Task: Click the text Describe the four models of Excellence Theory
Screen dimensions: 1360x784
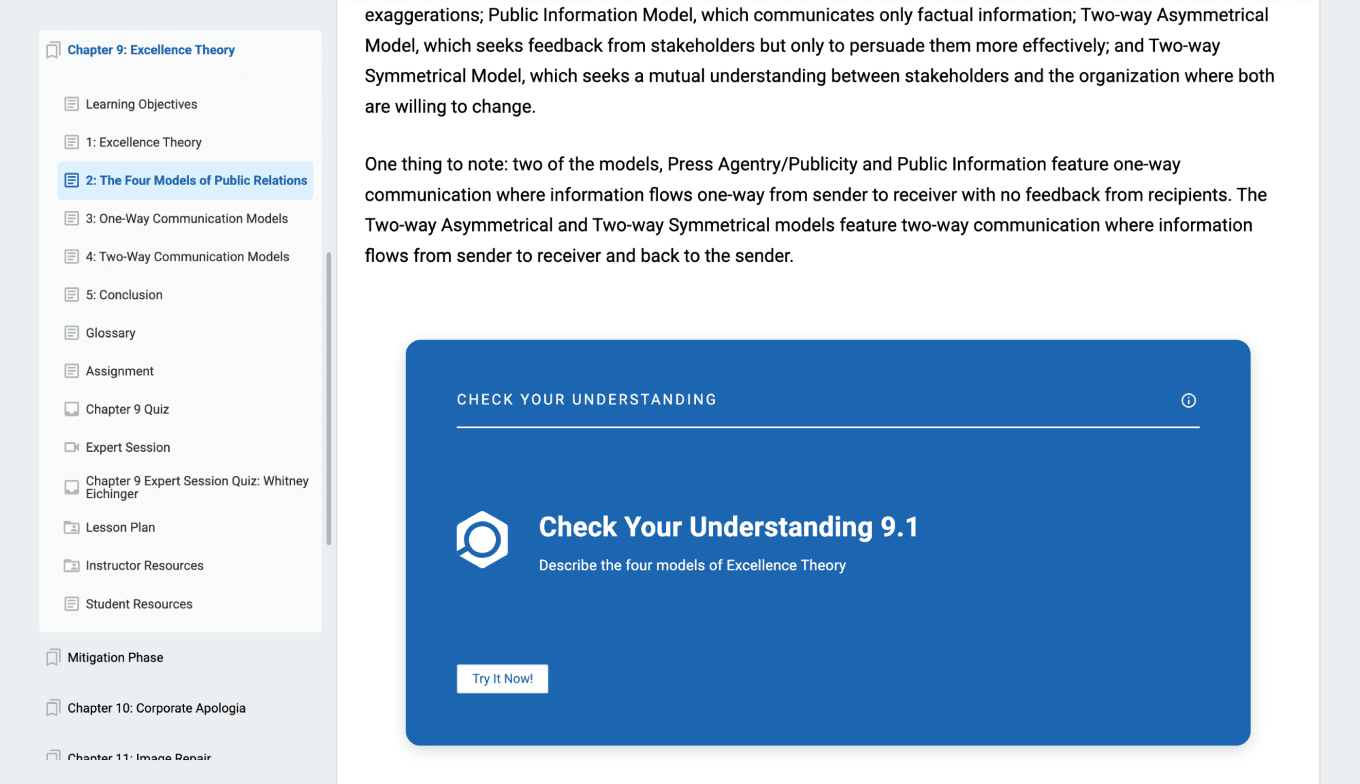Action: tap(692, 565)
